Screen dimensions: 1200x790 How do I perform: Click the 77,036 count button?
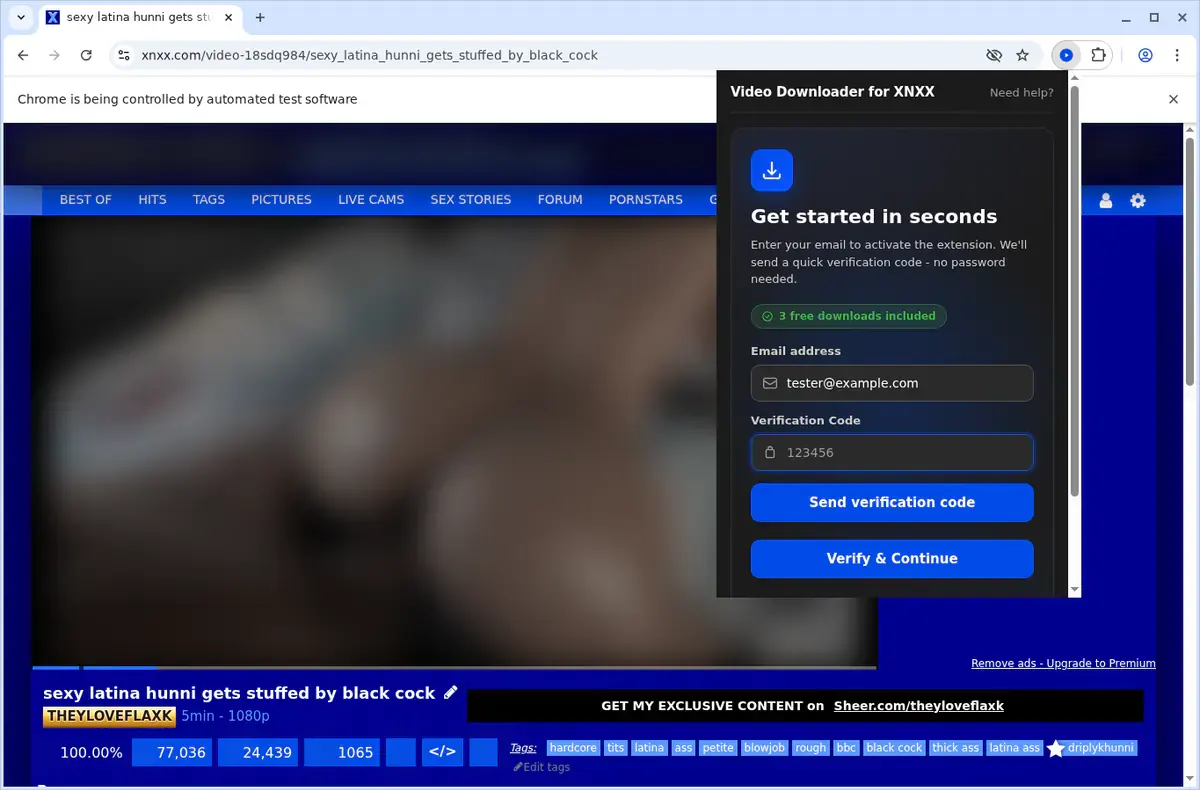(172, 752)
